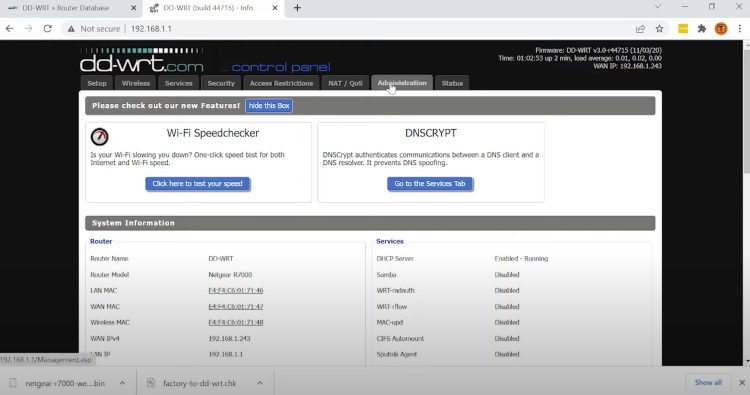Click Show all downloads
Viewport: 750px width, 395px height.
point(708,383)
